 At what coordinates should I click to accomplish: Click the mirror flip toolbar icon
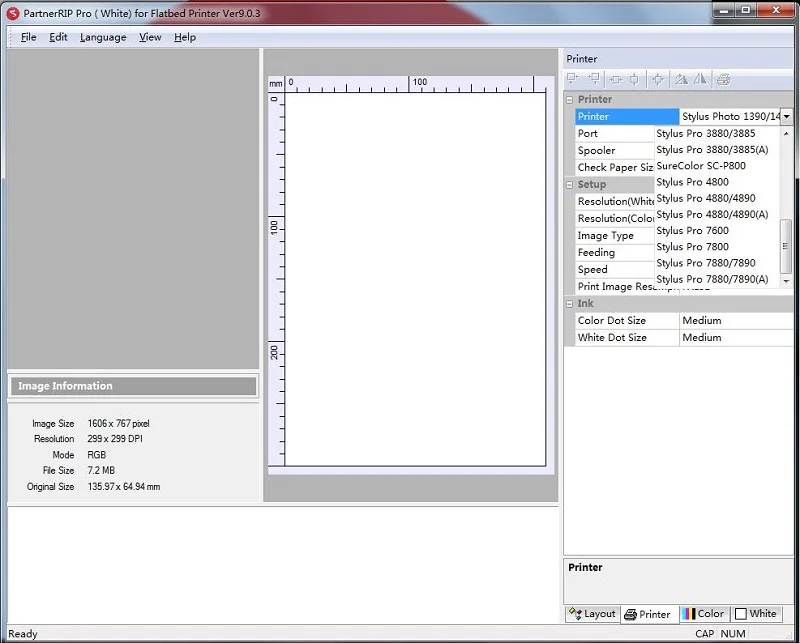[701, 79]
